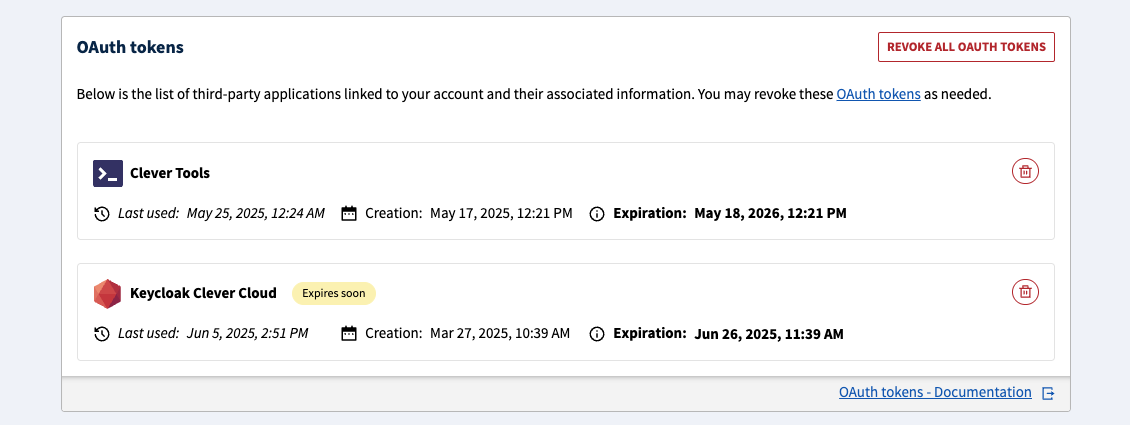This screenshot has width=1130, height=425.
Task: Click the Revoke All OAuth Tokens button
Action: (x=966, y=47)
